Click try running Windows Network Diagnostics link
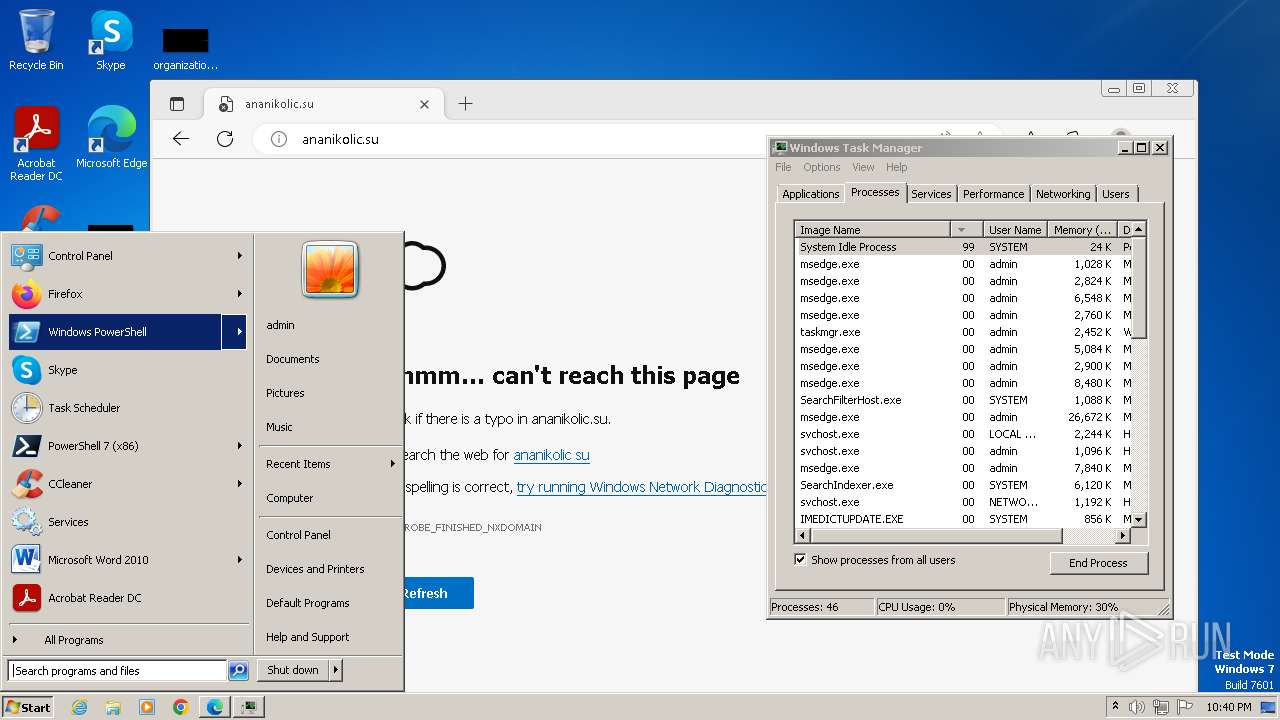The height and width of the screenshot is (720, 1280). [x=641, y=487]
